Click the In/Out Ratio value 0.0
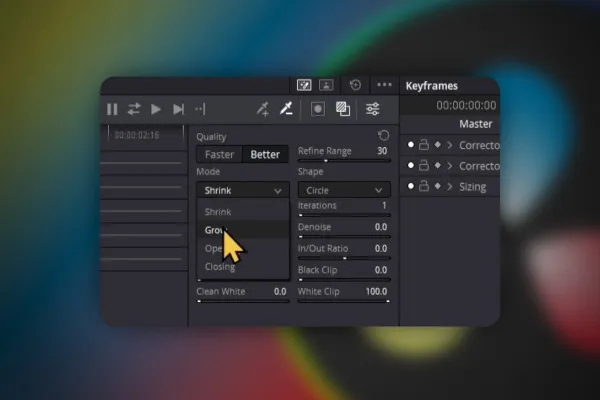 tap(381, 249)
